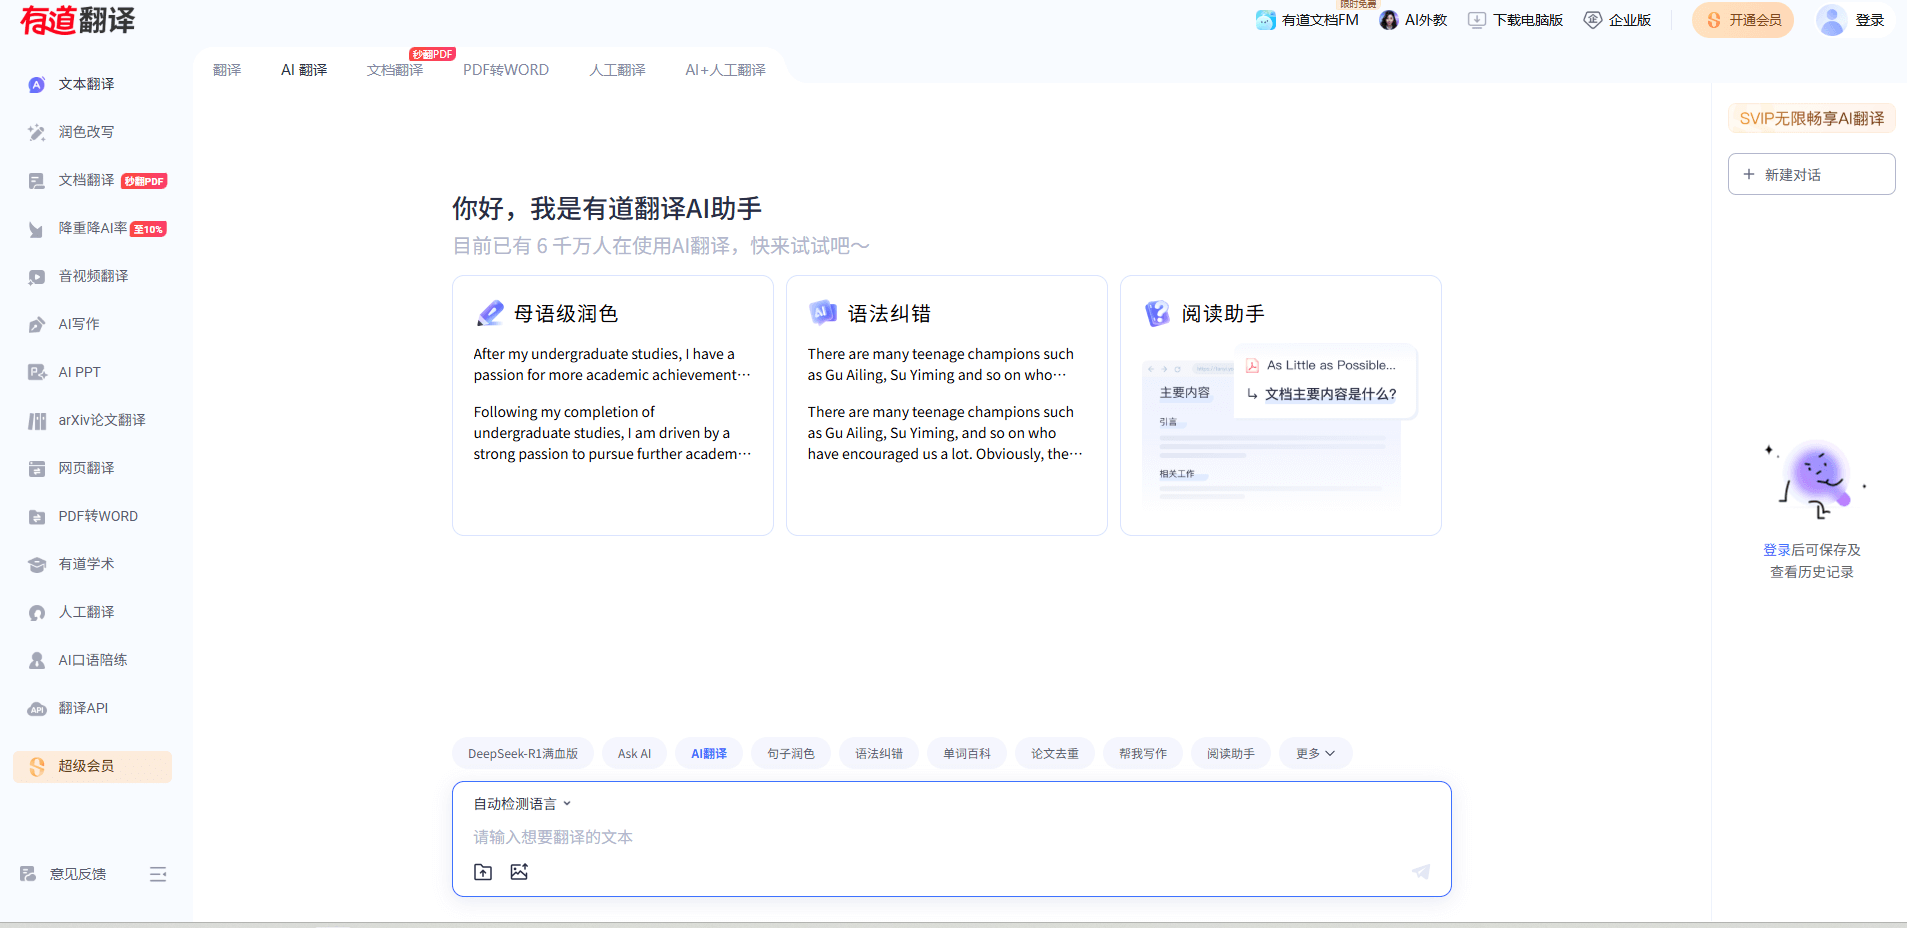This screenshot has width=1907, height=928.
Task: Select the 文档翻译 sidebar icon
Action: pos(37,181)
